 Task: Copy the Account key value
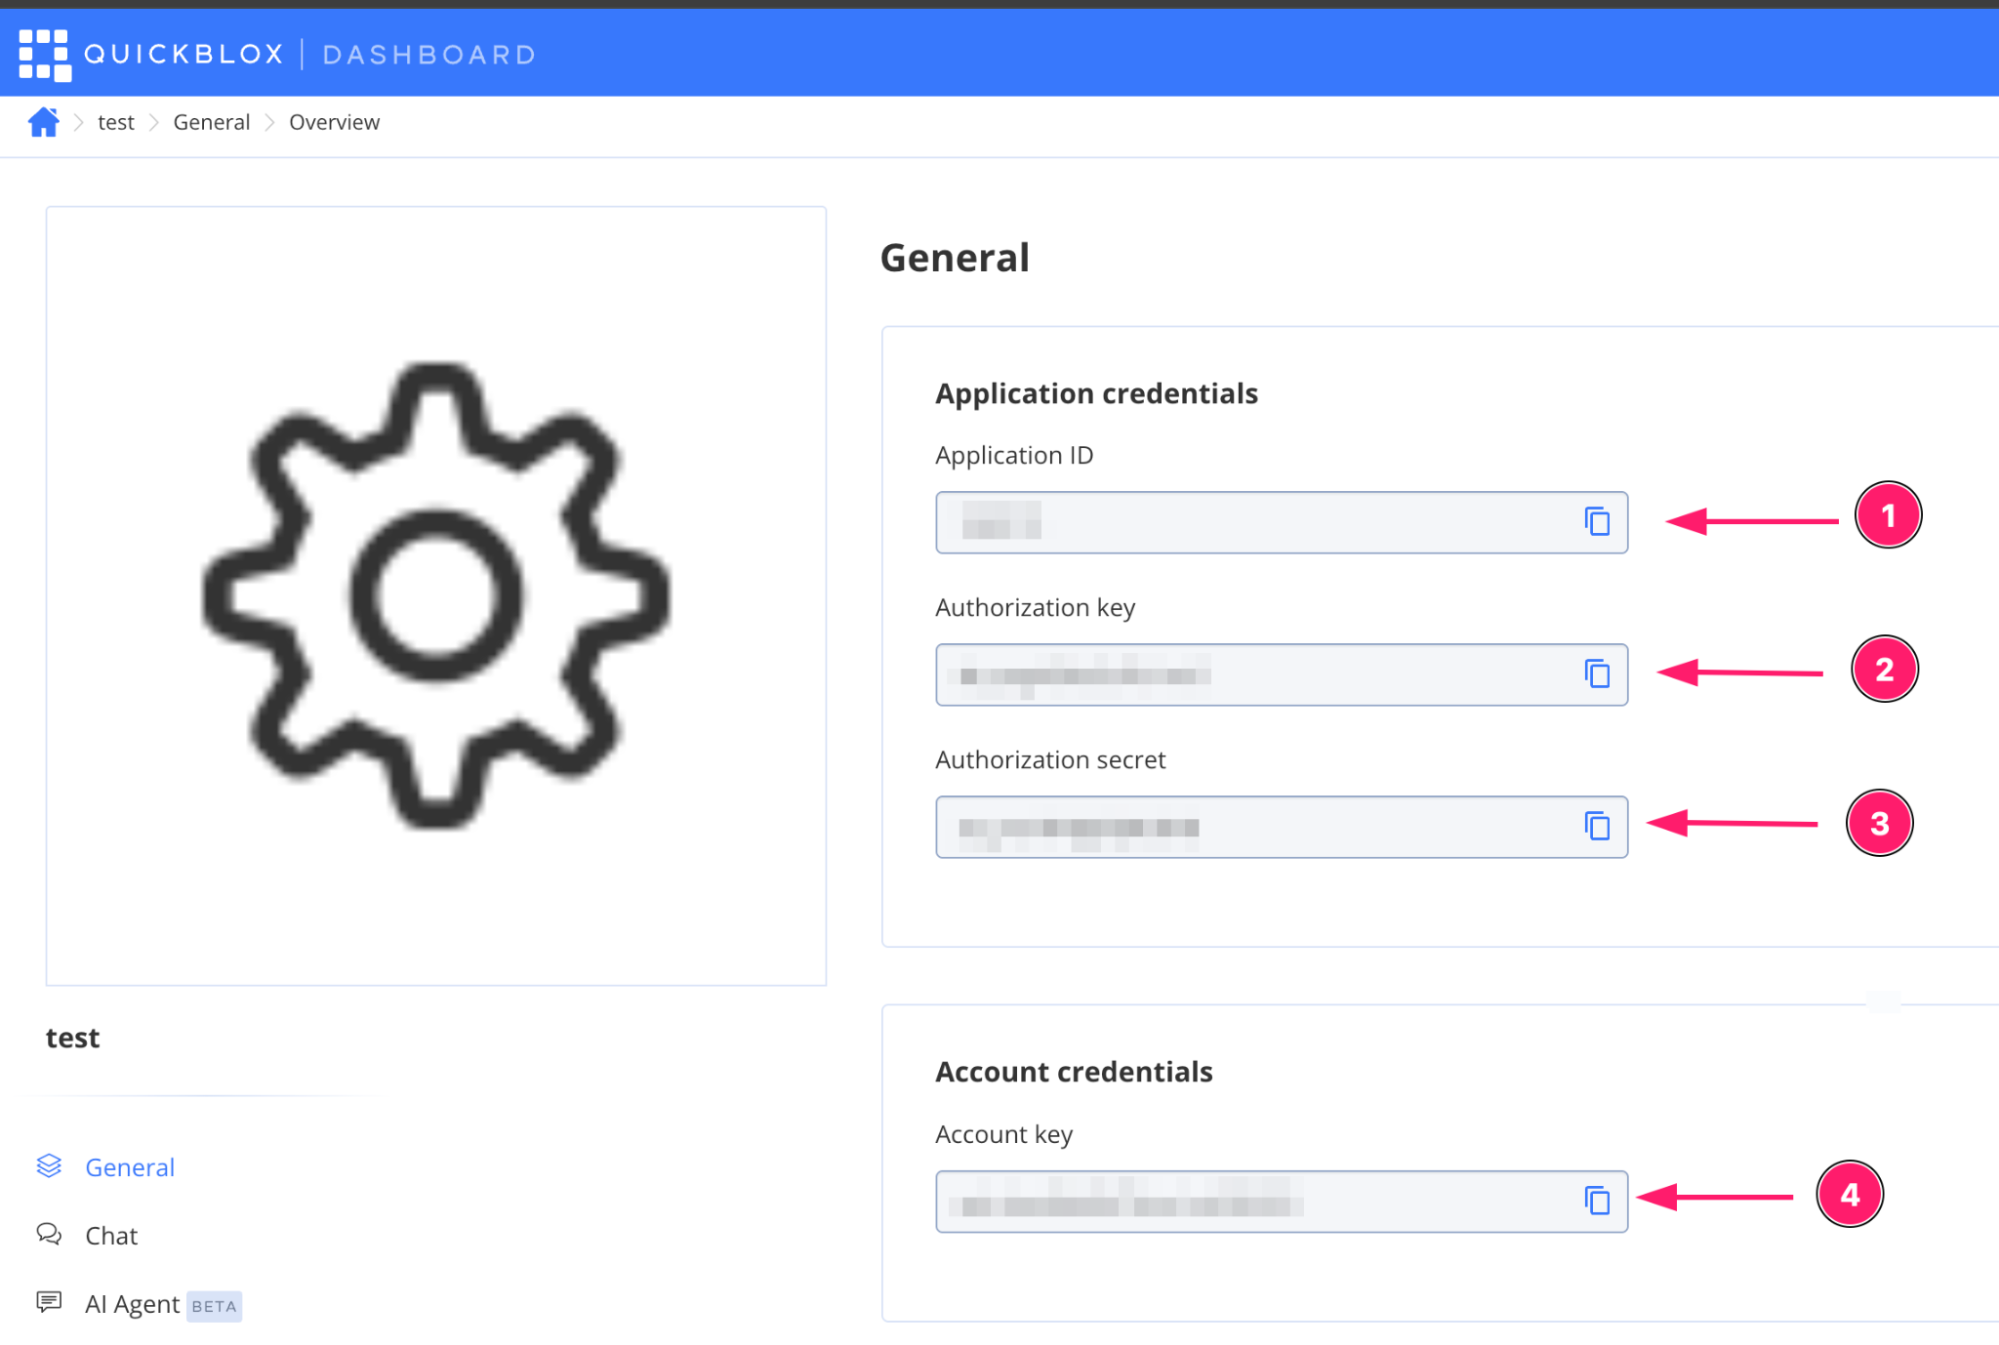tap(1597, 1200)
